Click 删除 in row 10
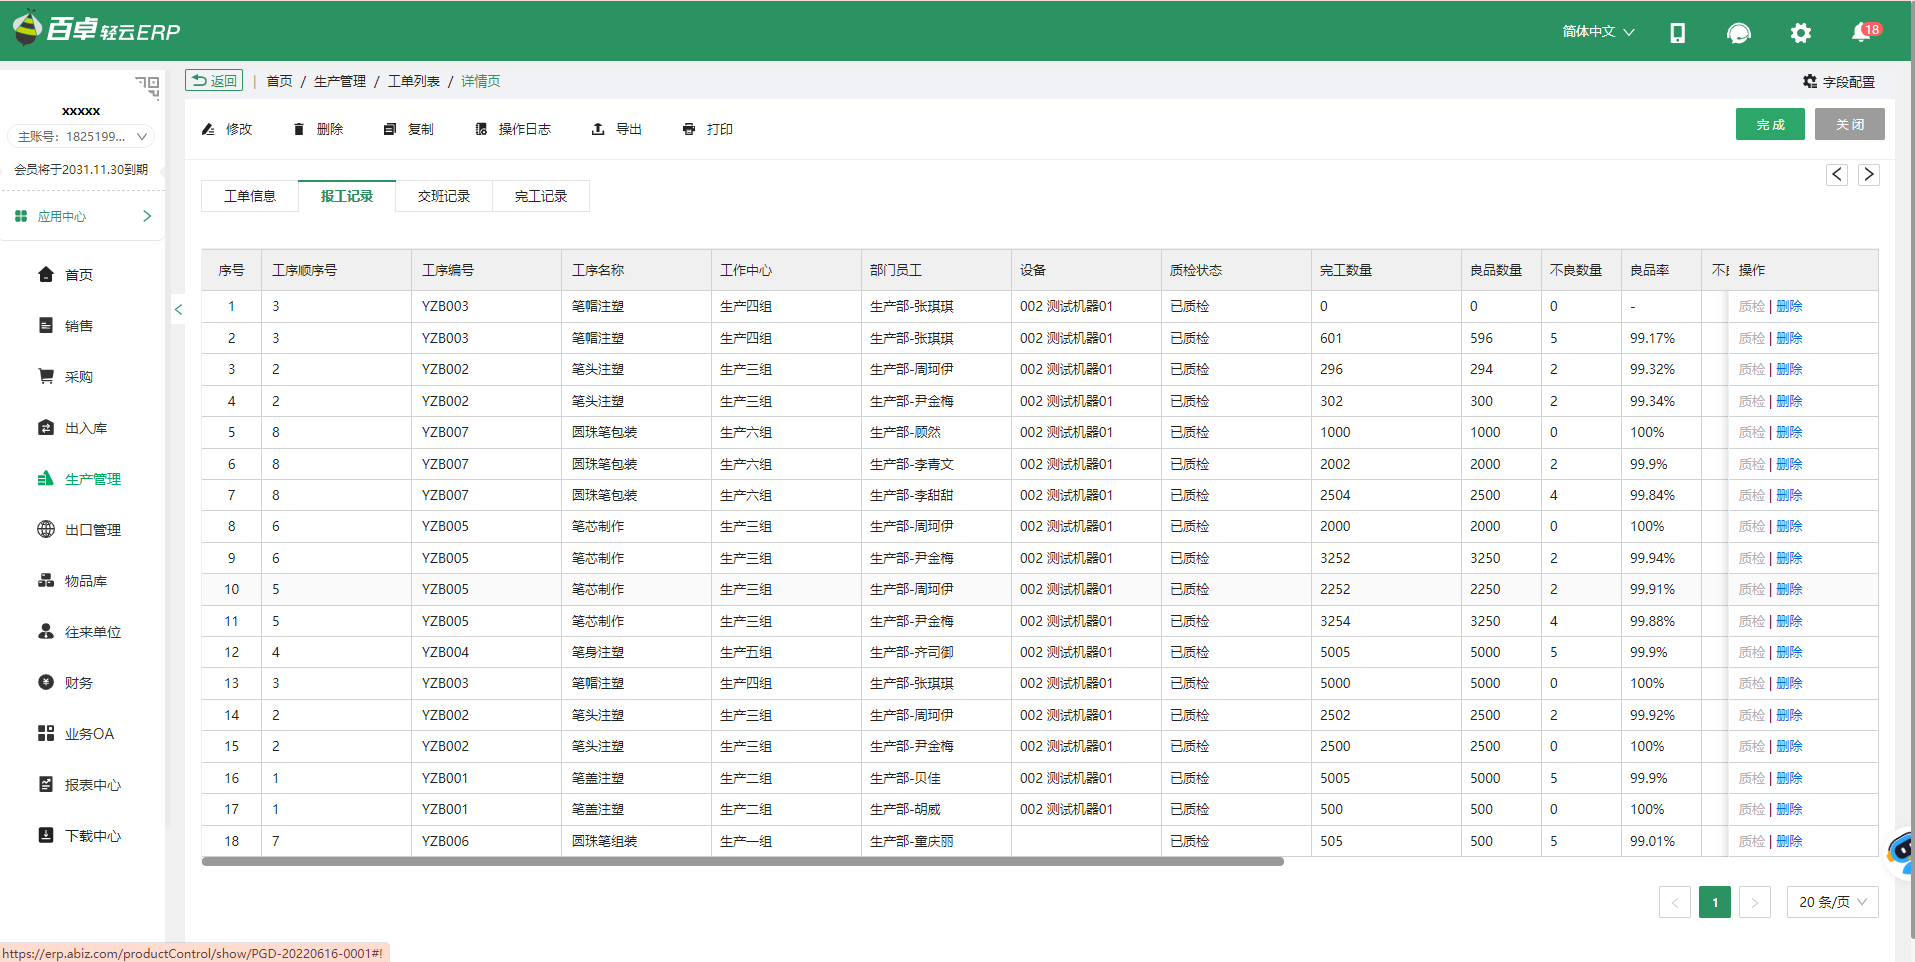The image size is (1915, 962). (x=1790, y=589)
